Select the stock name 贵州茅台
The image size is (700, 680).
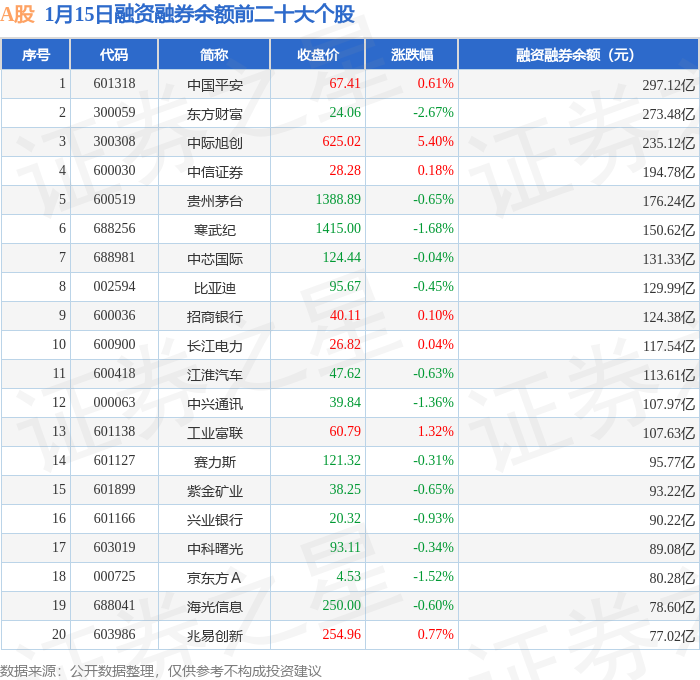[215, 201]
